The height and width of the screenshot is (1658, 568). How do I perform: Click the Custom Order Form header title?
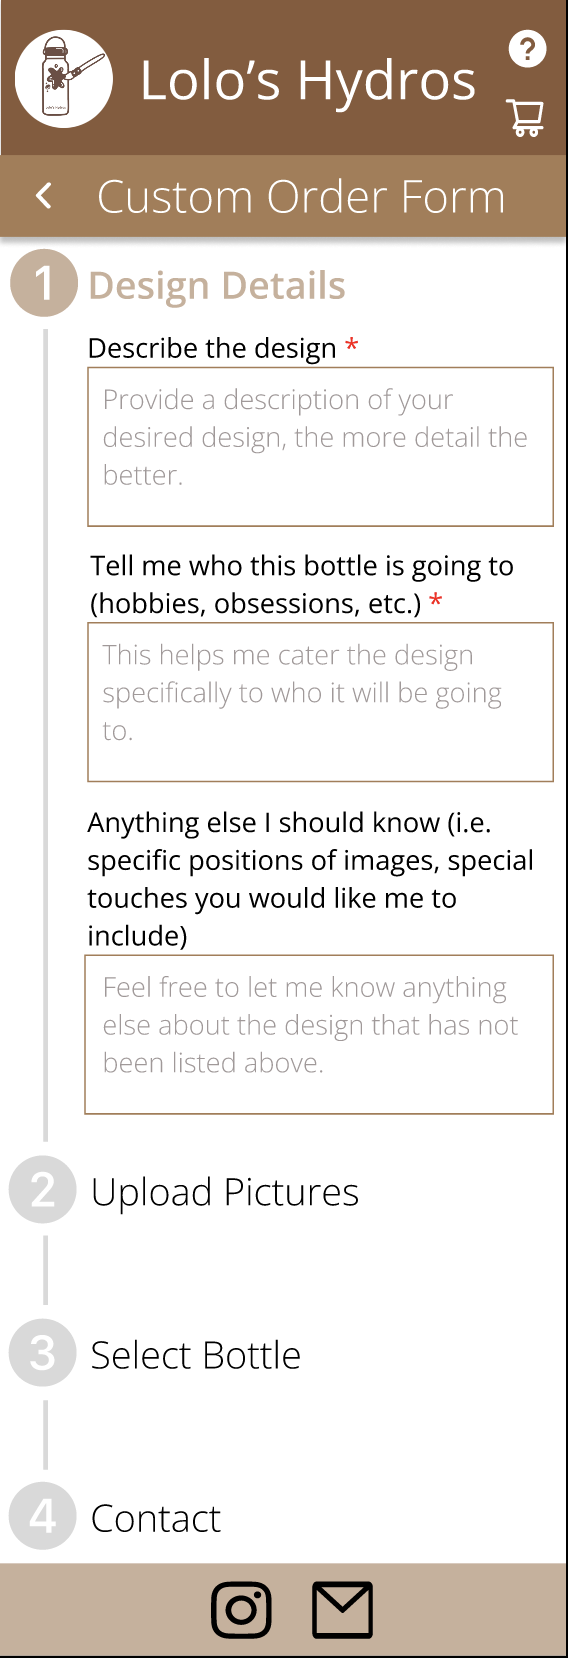click(301, 197)
